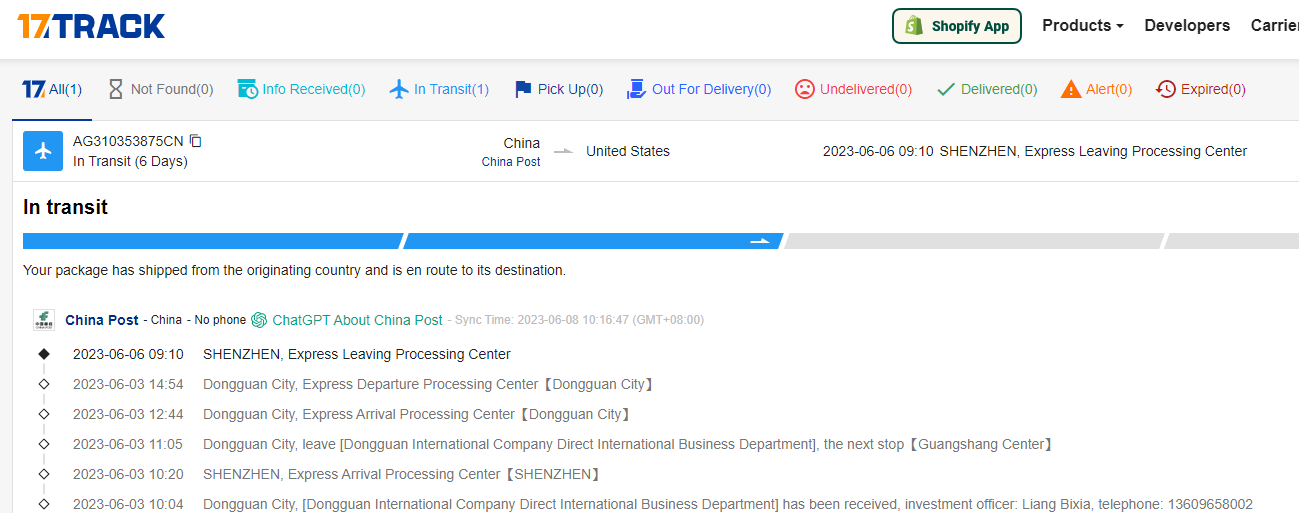
Task: Select the 2023-06-03 14:54 timeline marker
Action: pos(44,384)
